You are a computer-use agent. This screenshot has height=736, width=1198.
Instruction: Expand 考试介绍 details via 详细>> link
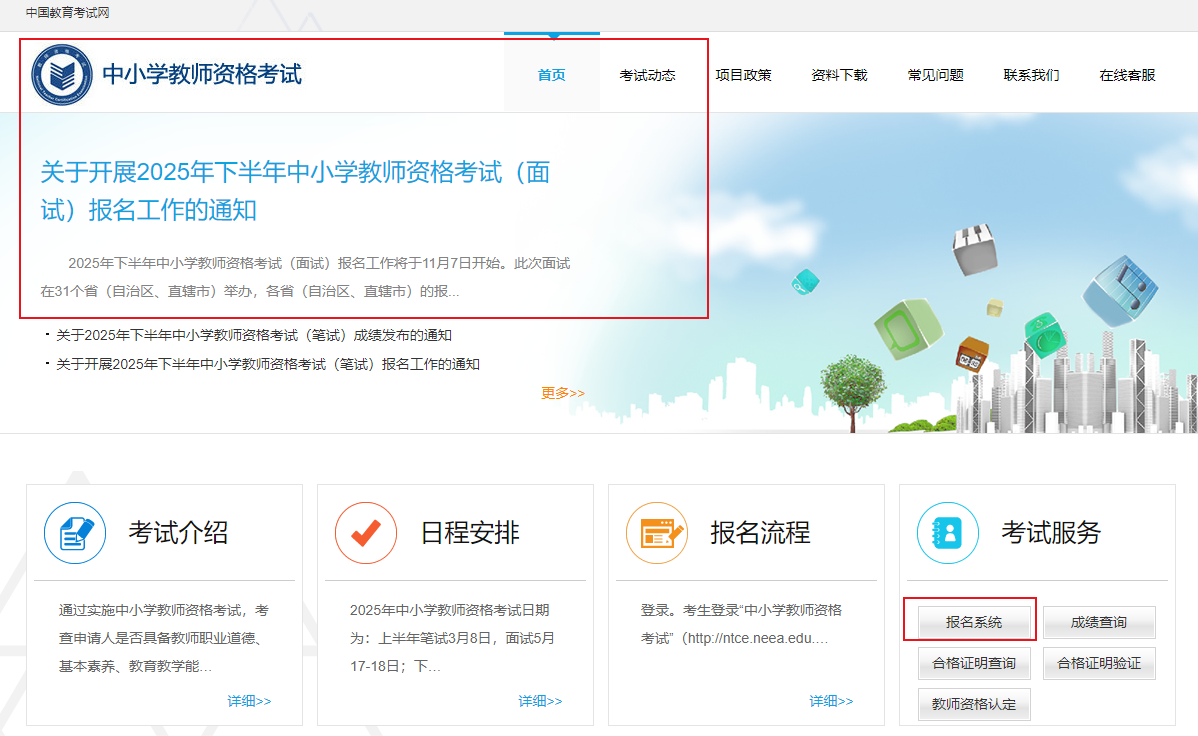(x=249, y=701)
